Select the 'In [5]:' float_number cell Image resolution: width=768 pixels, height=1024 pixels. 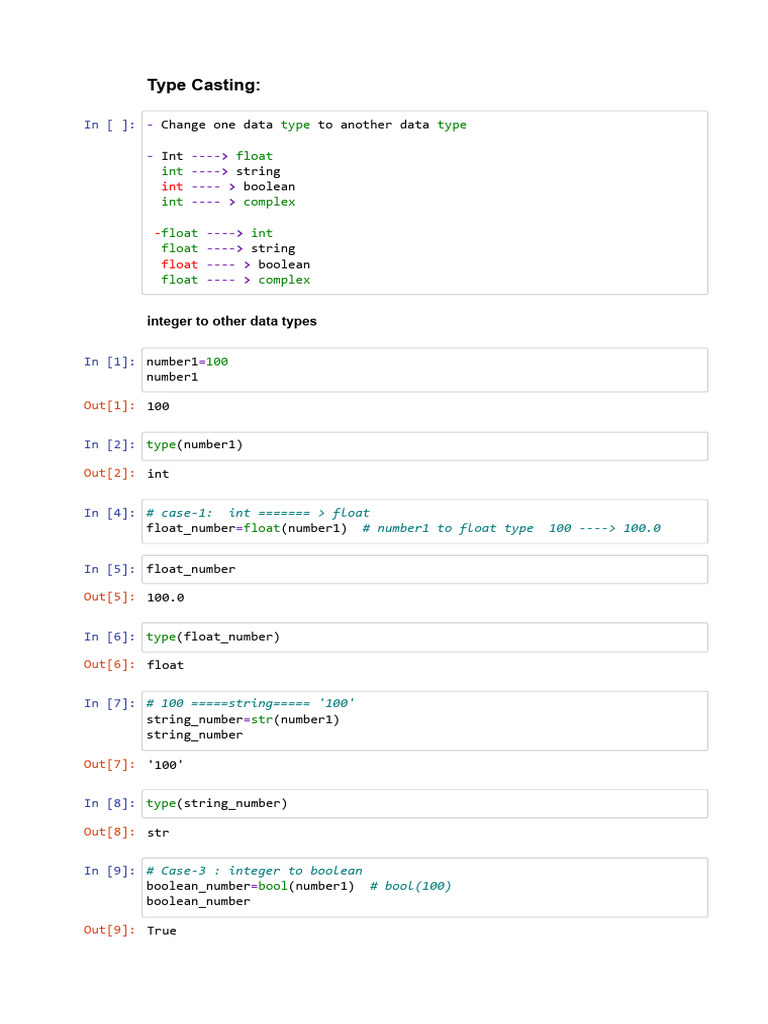(x=424, y=569)
